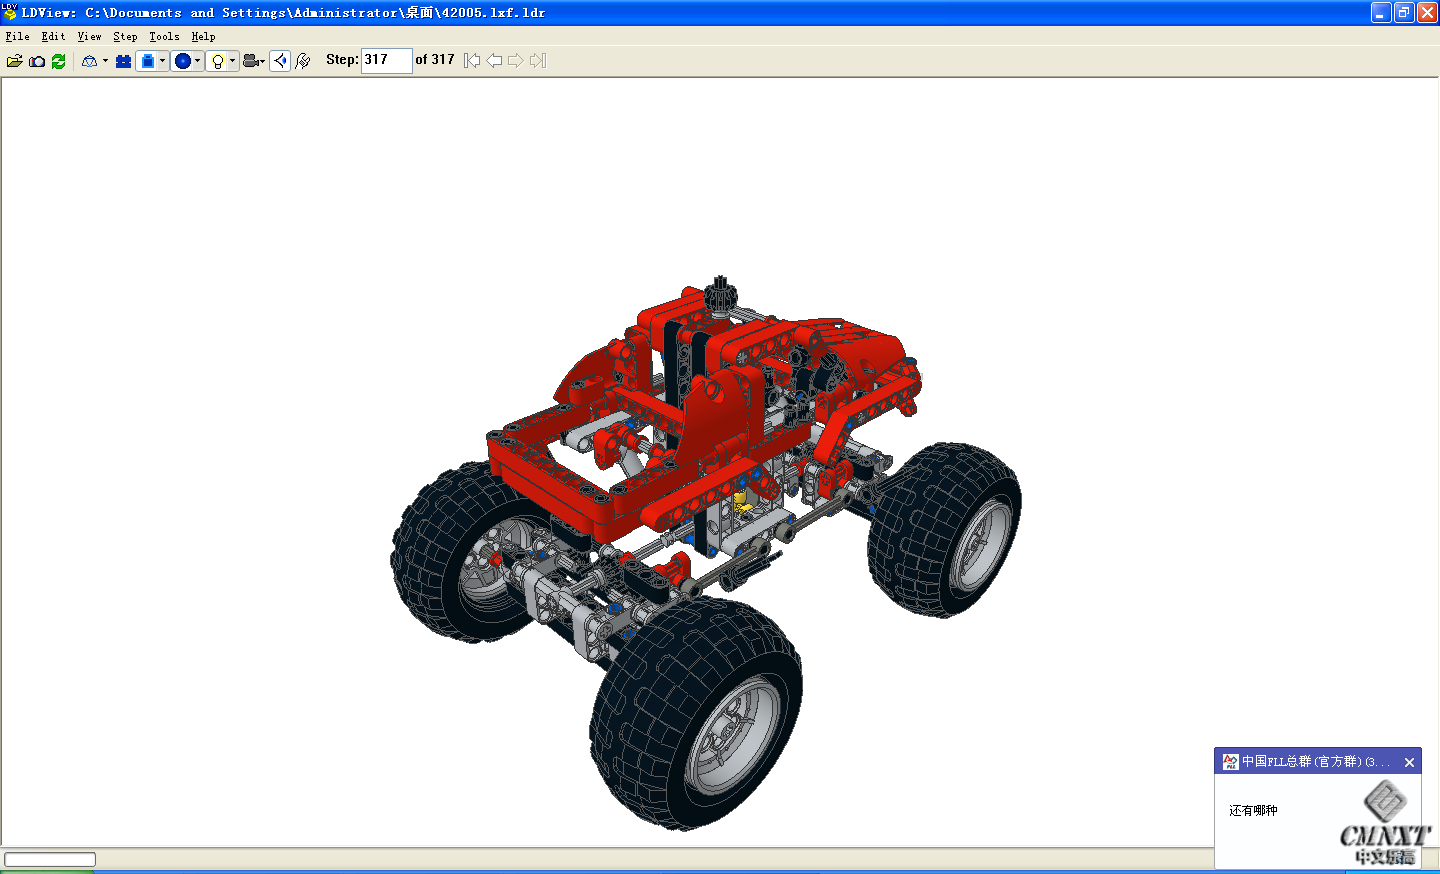
Task: Open the Tools menu
Action: 164,36
